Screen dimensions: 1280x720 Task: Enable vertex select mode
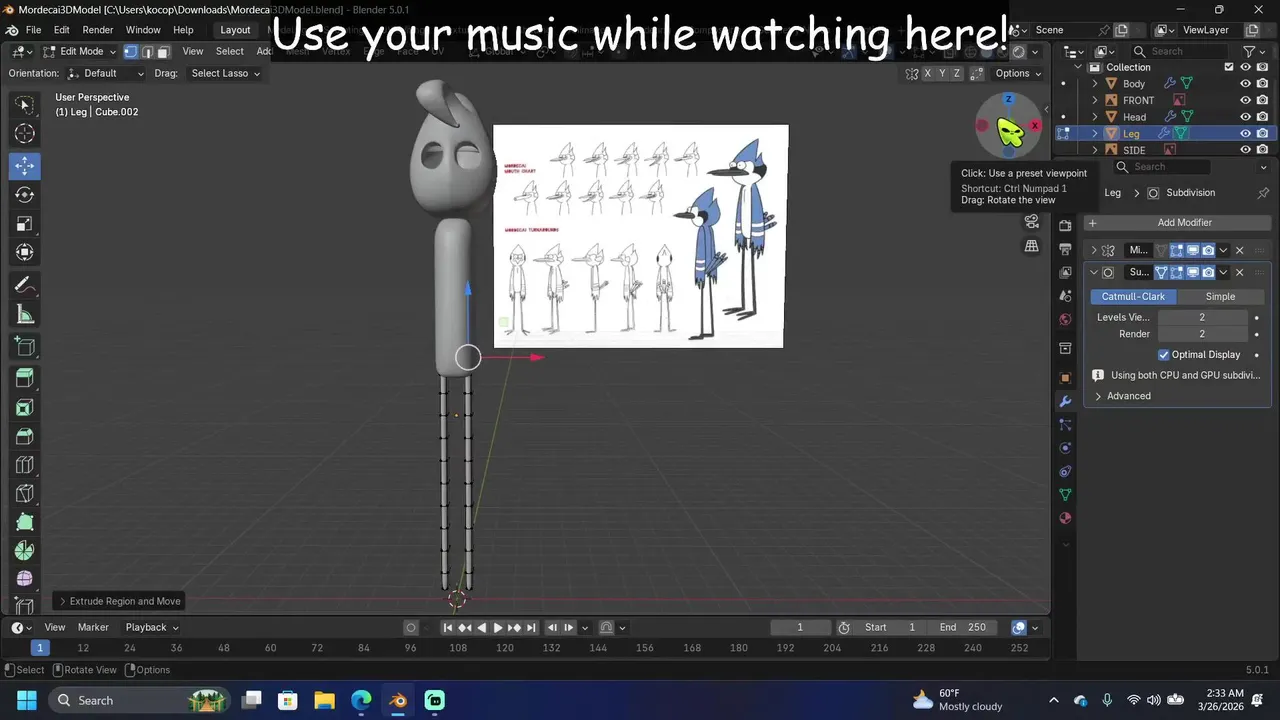(131, 51)
